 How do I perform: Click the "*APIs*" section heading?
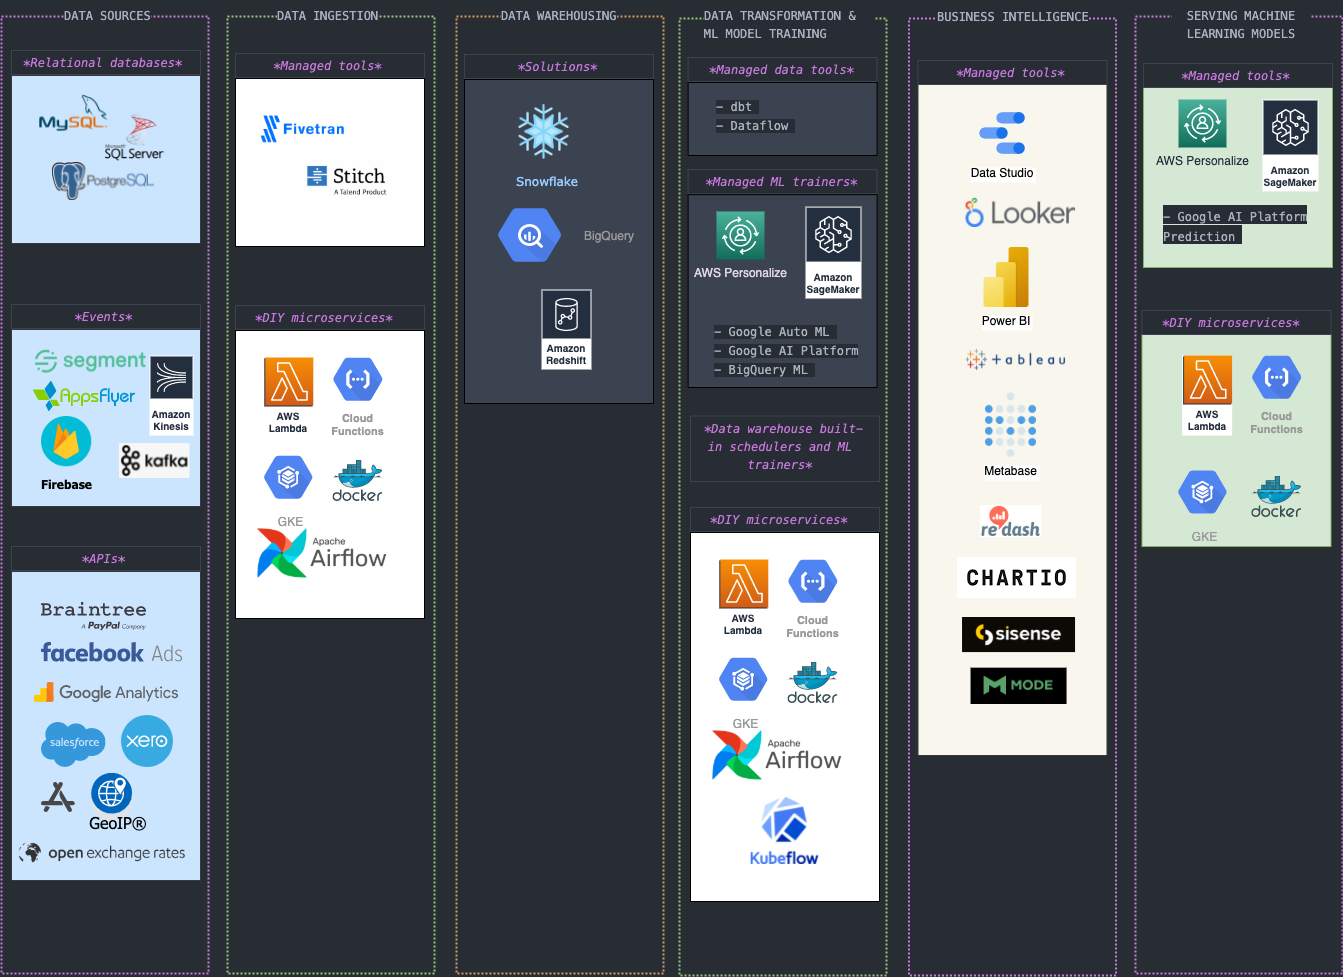(106, 559)
